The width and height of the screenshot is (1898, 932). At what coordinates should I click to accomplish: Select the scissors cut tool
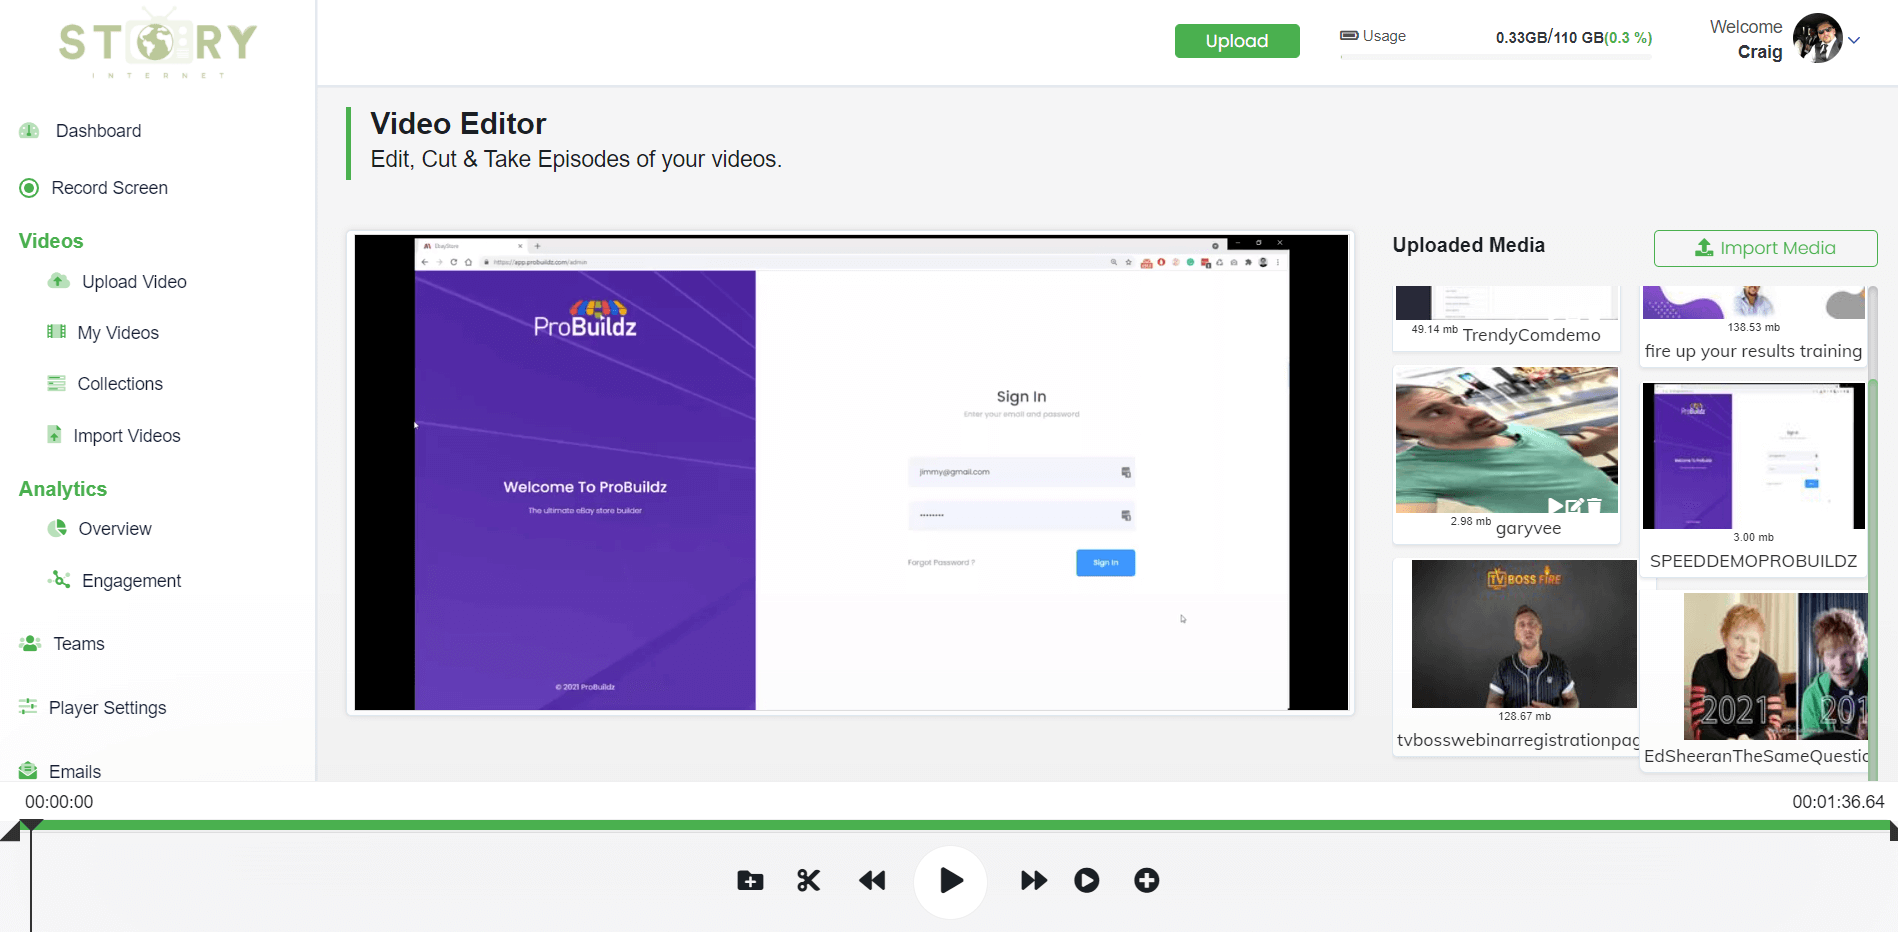(x=808, y=881)
